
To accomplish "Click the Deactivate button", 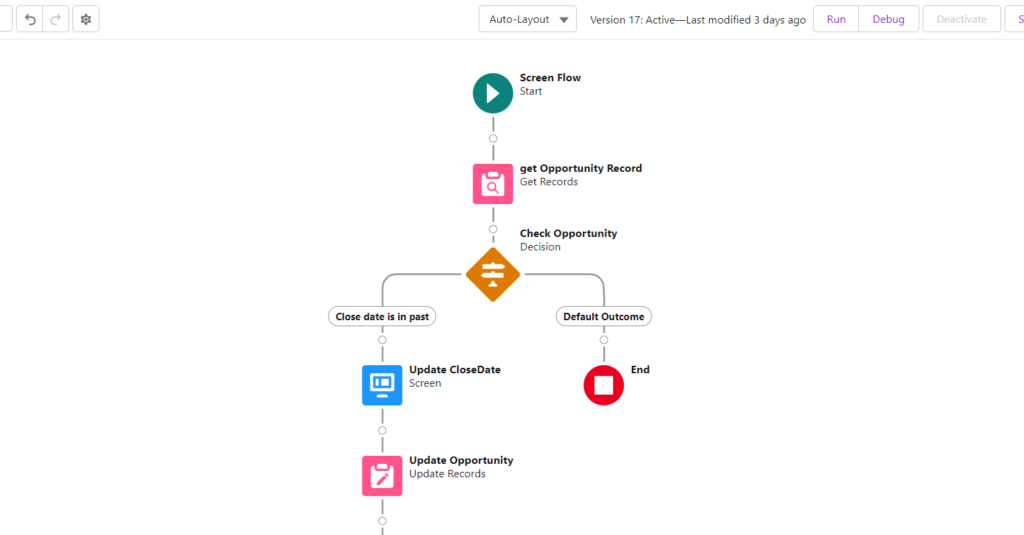I will click(x=961, y=20).
